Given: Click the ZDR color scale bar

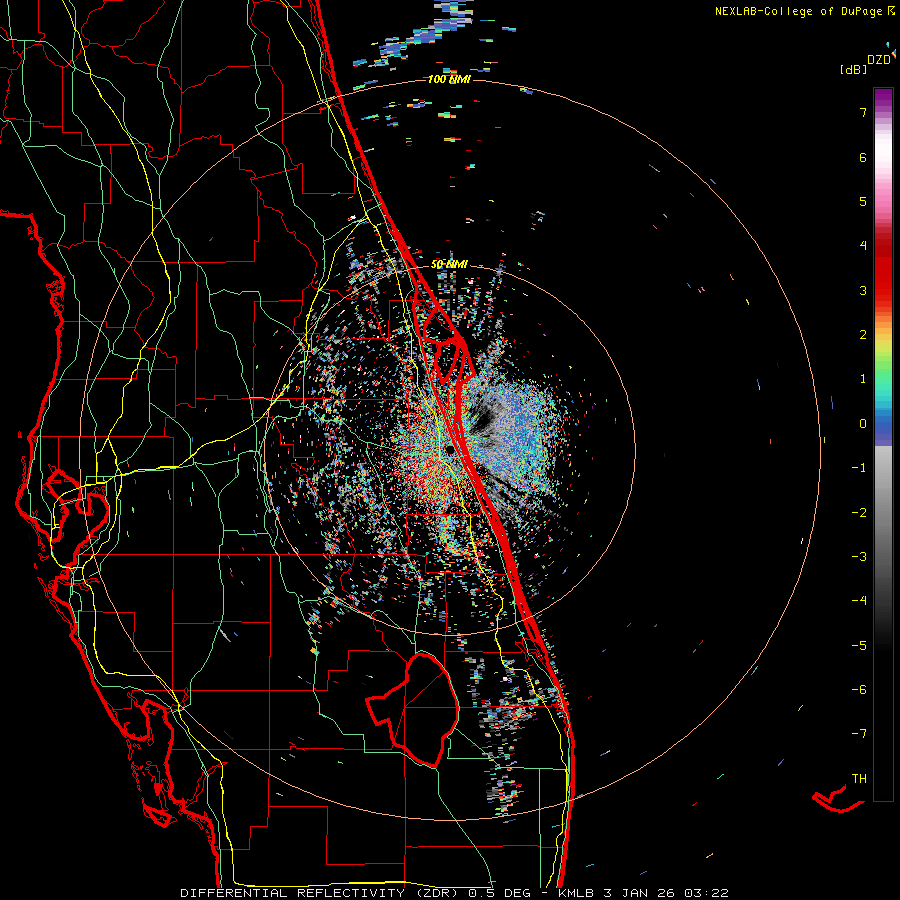Looking at the screenshot, I should coord(883,444).
